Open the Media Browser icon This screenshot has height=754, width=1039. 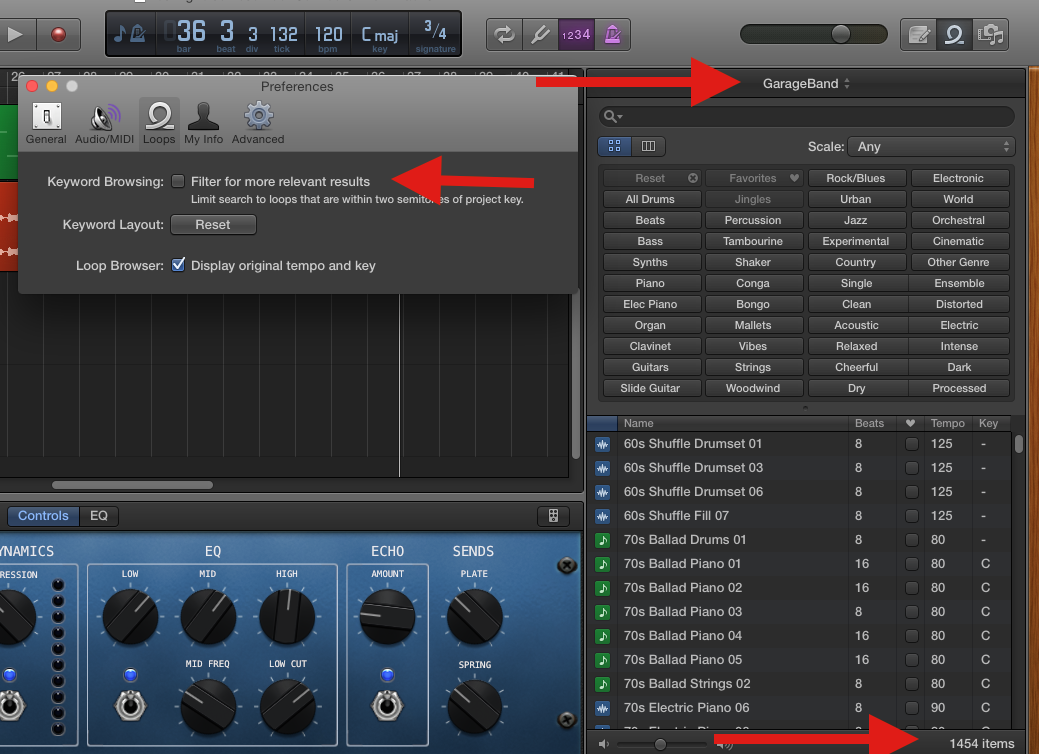tap(991, 34)
